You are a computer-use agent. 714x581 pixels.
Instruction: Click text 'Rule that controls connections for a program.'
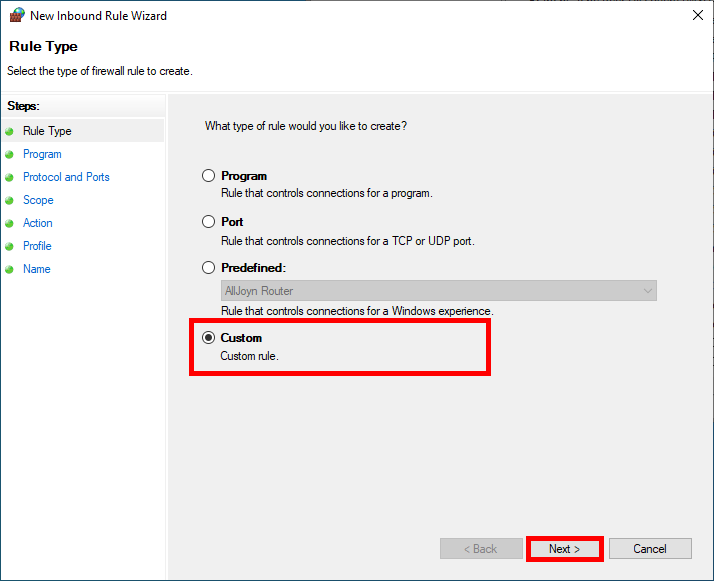pyautogui.click(x=326, y=194)
